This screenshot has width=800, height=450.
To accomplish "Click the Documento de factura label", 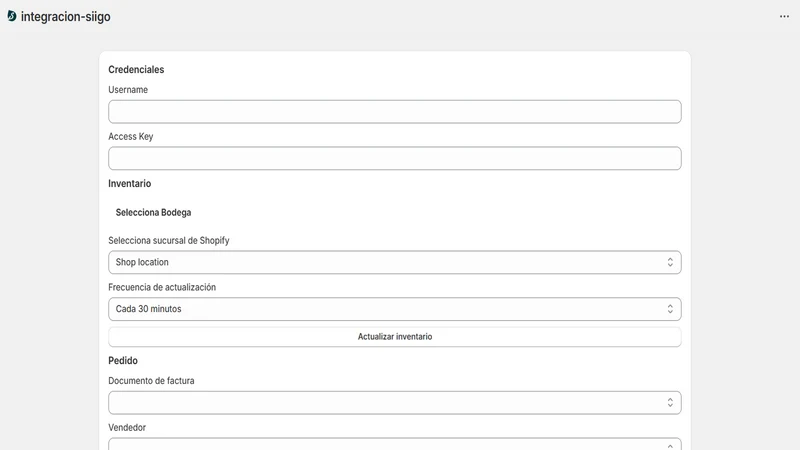I will 151,381.
